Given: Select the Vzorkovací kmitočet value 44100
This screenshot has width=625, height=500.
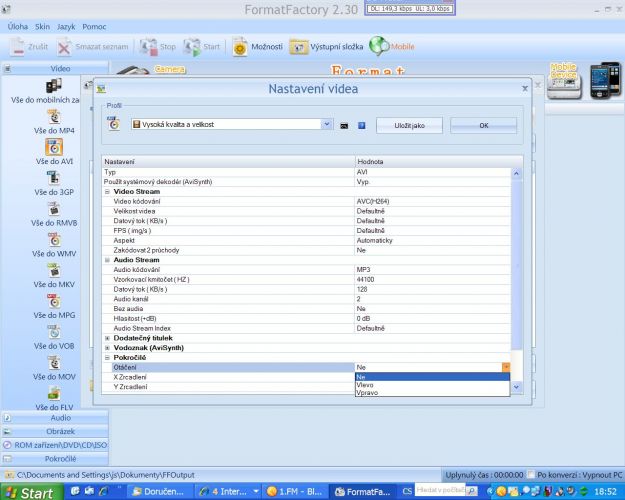Looking at the screenshot, I should tap(433, 280).
